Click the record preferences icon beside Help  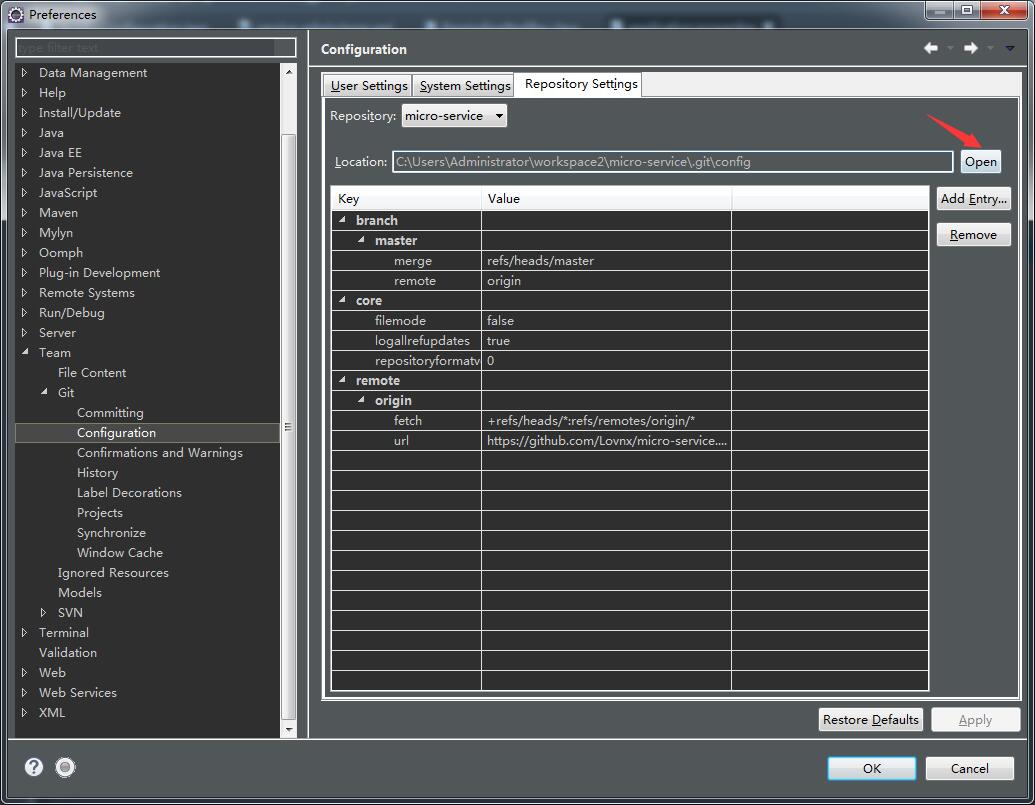65,767
